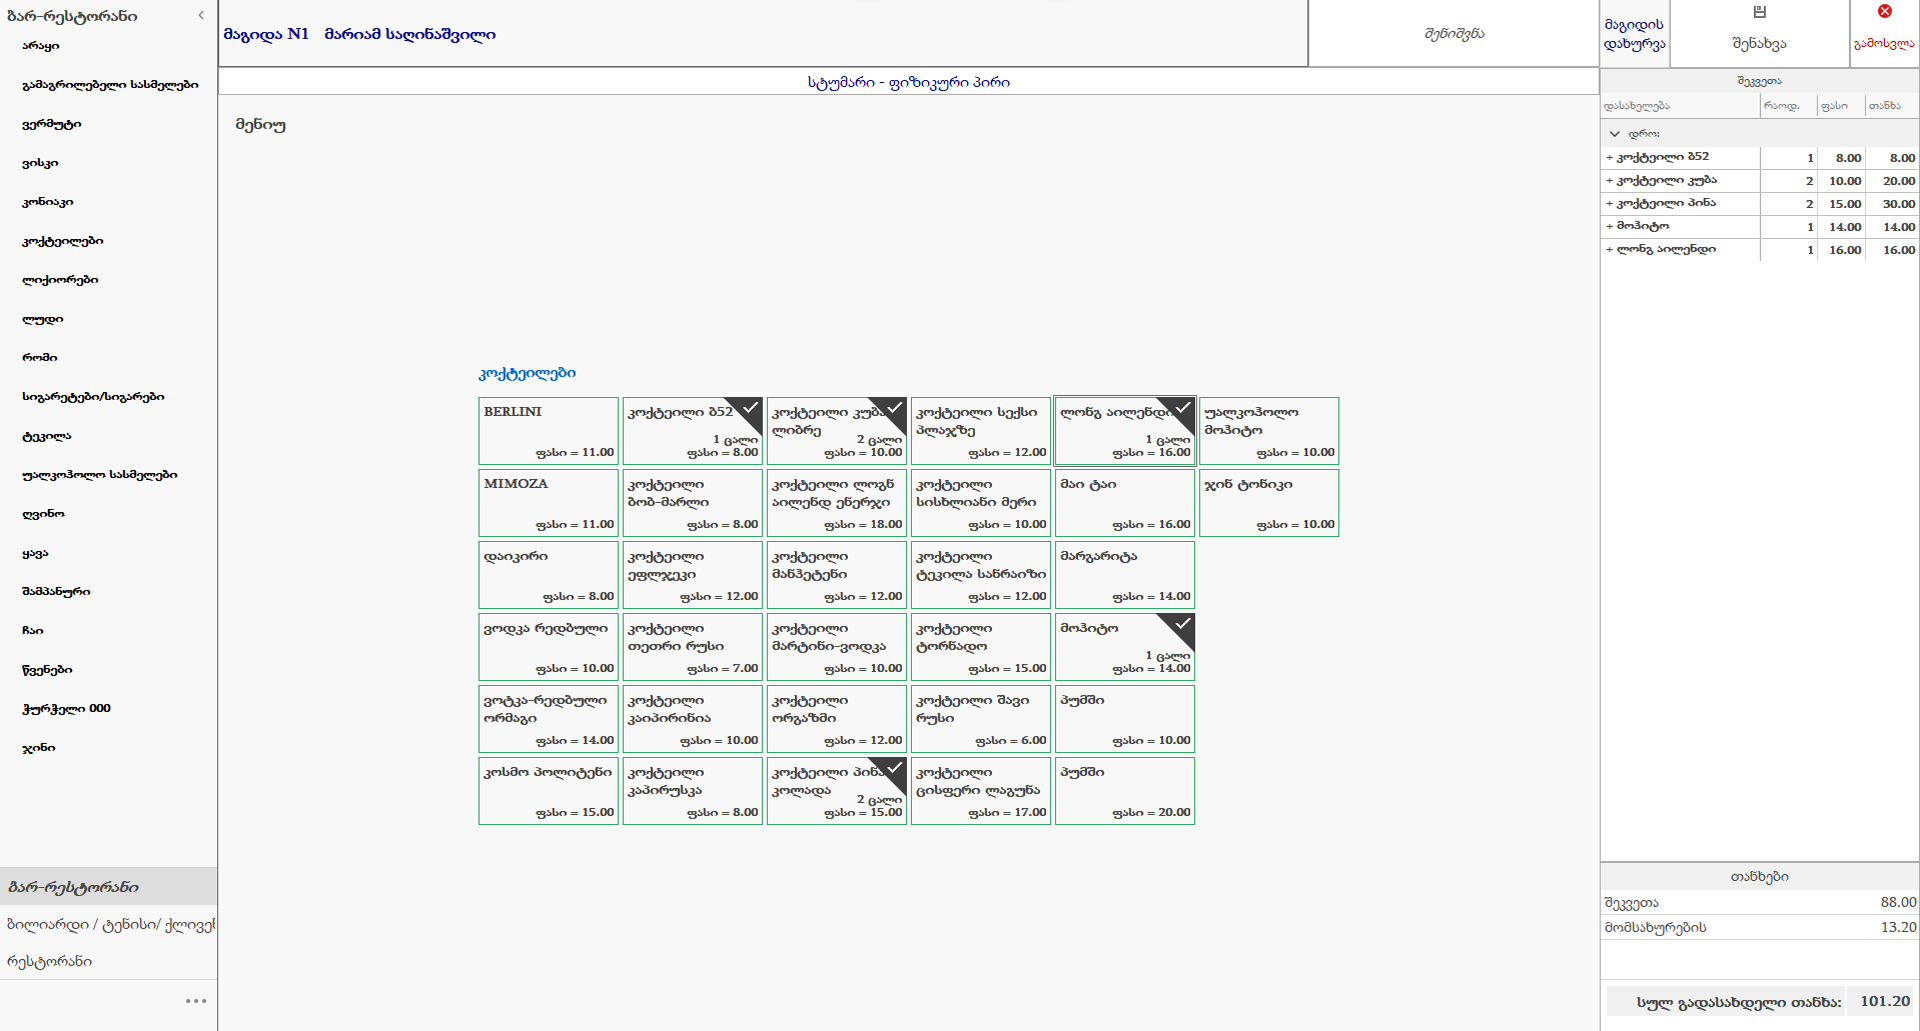Click the checkmark on კოქტეილი კუბა ლიბრე tile
The width and height of the screenshot is (1920, 1031).
[893, 408]
